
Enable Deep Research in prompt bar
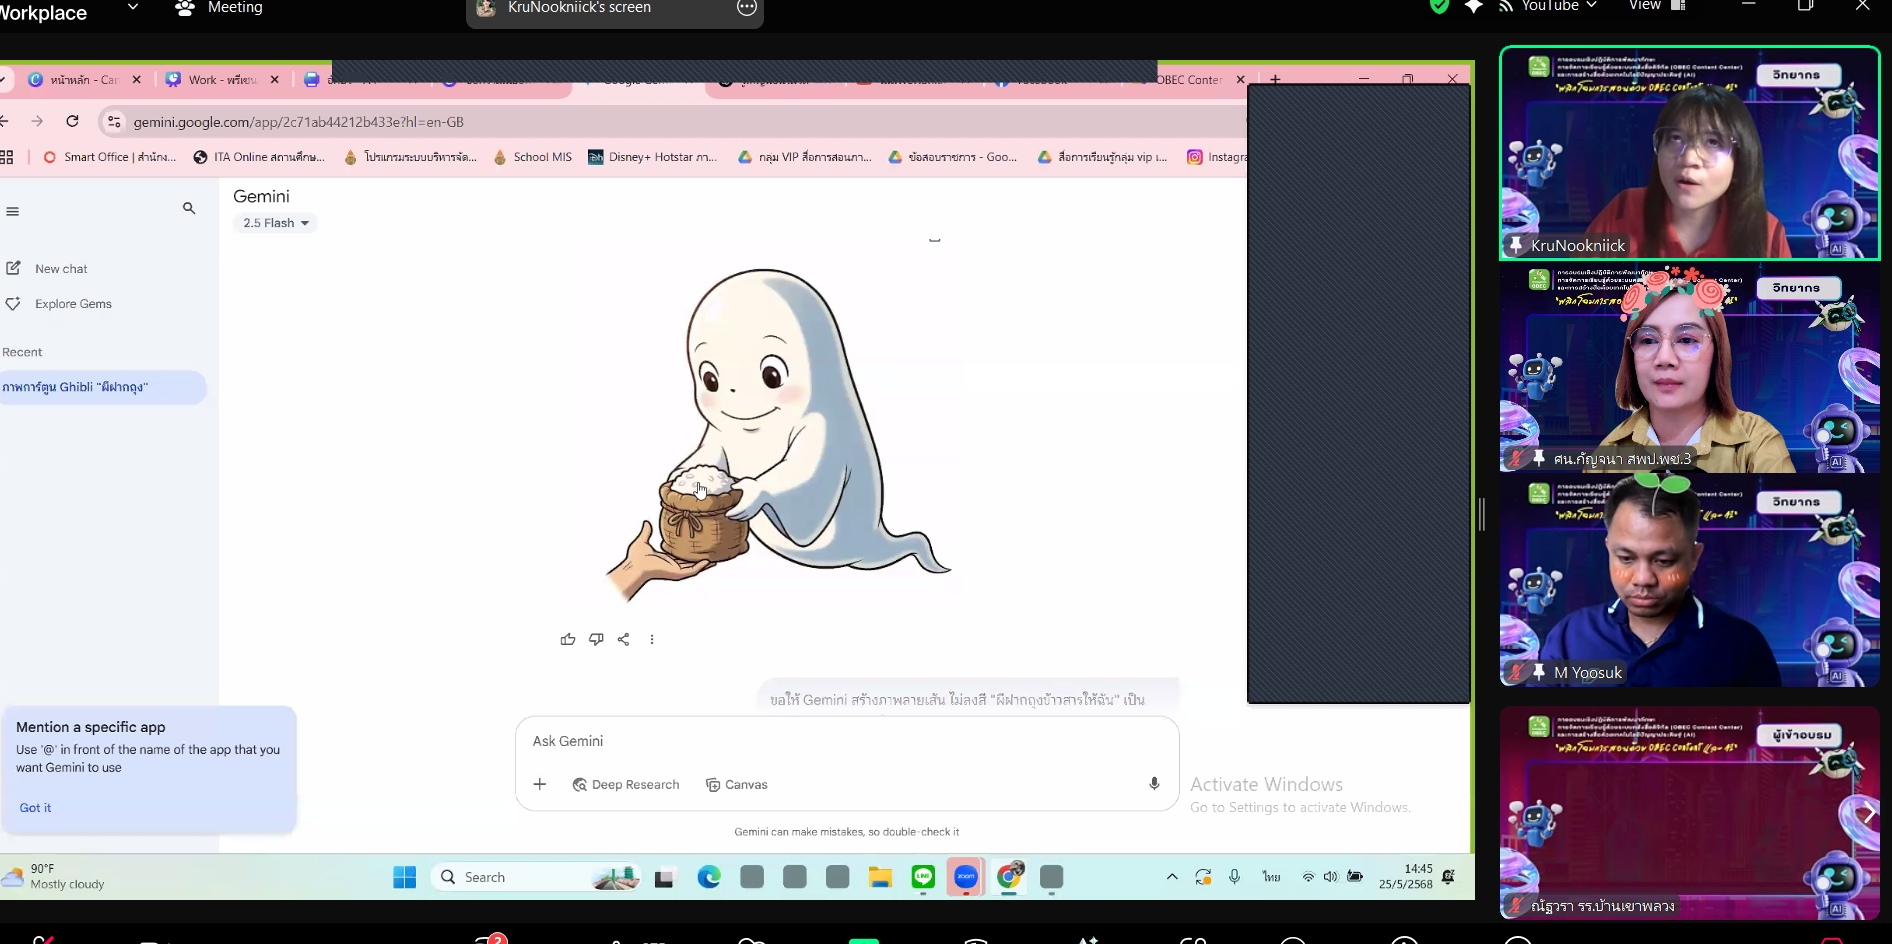[626, 785]
